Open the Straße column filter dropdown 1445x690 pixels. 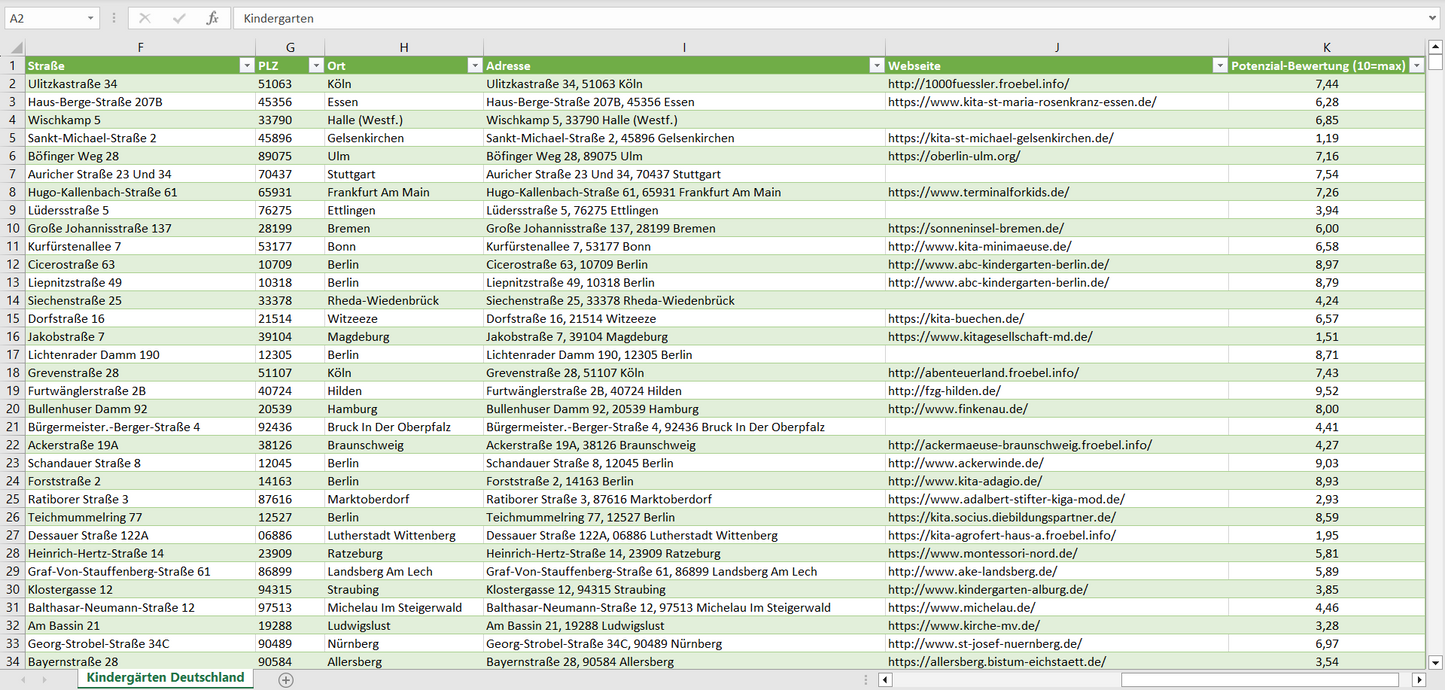pos(246,65)
